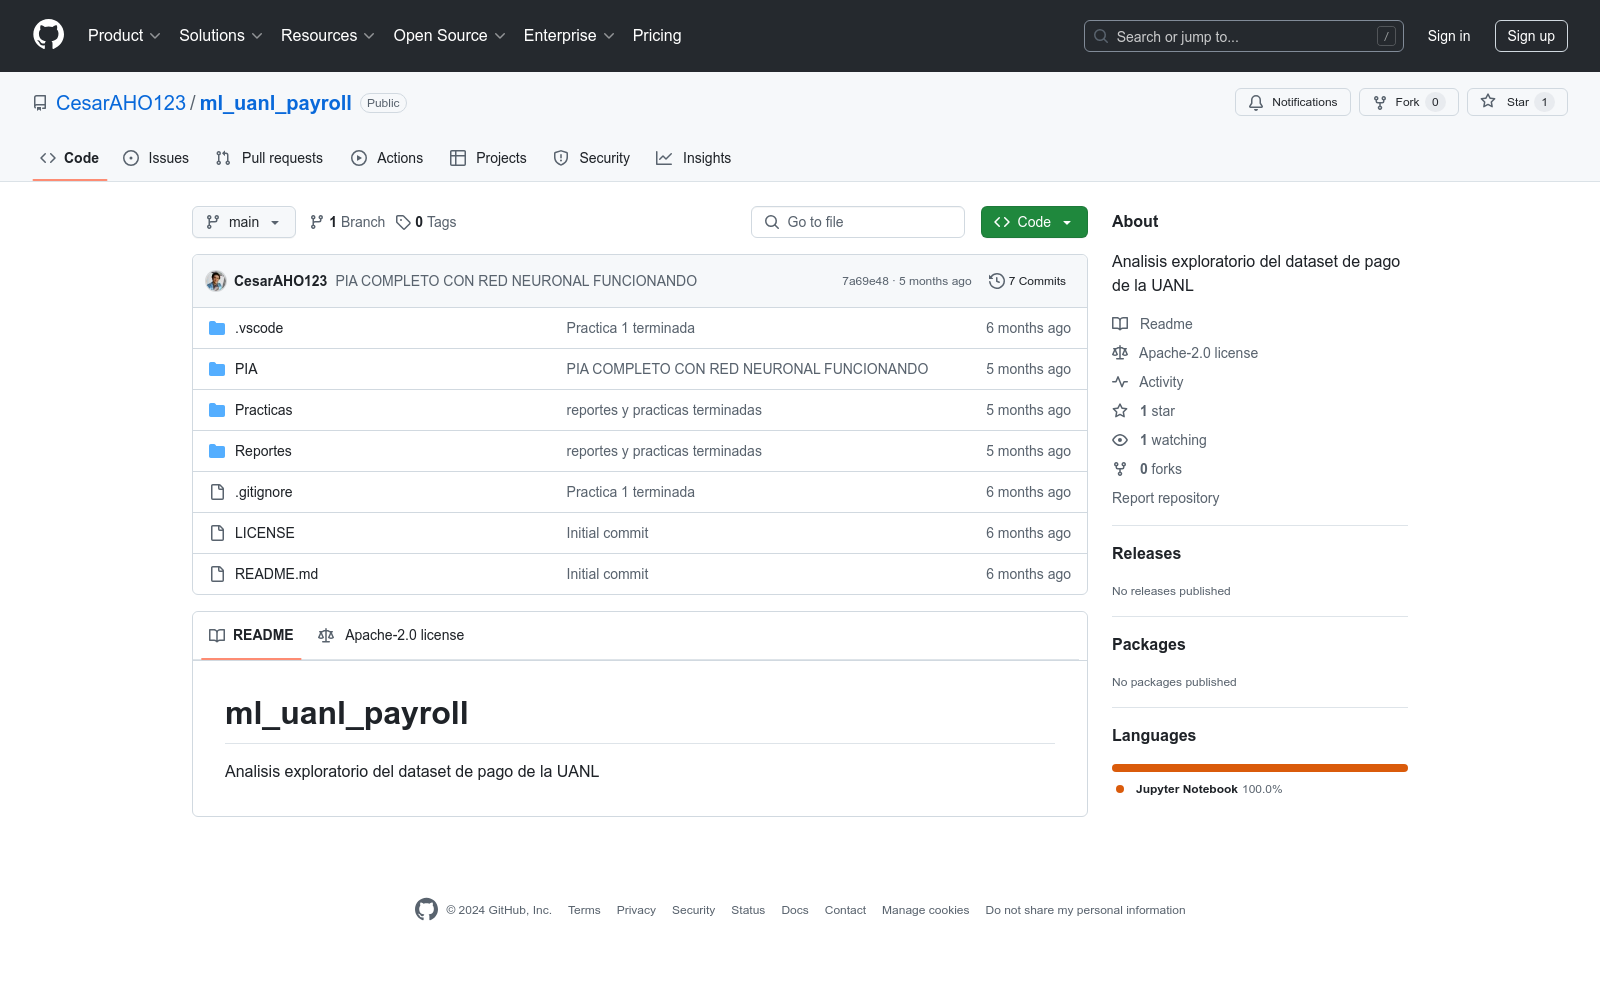Click the Search or jump to field

1244,36
